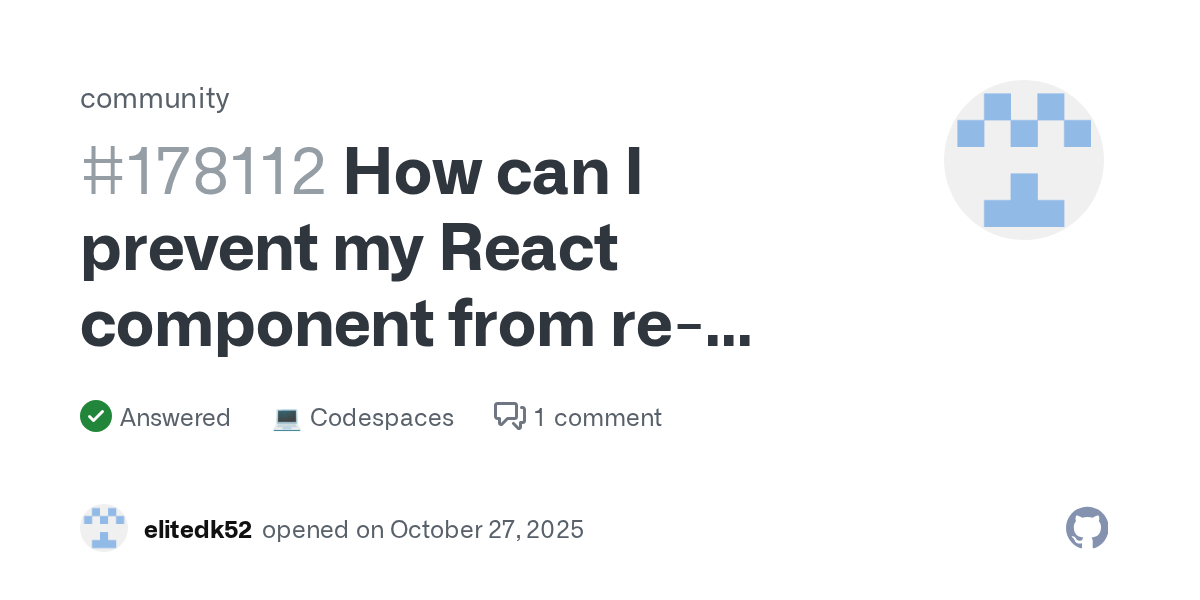Open the "1 comment" count text
The image size is (1200, 600).
point(597,417)
